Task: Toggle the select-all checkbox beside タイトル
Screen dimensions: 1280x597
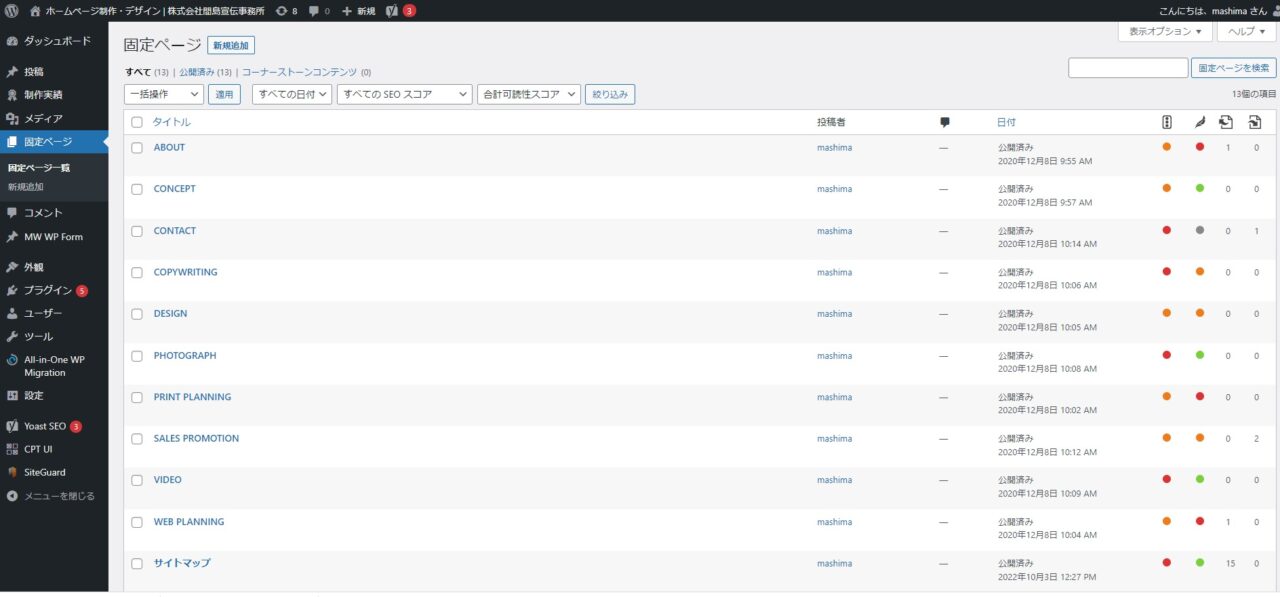Action: point(137,122)
